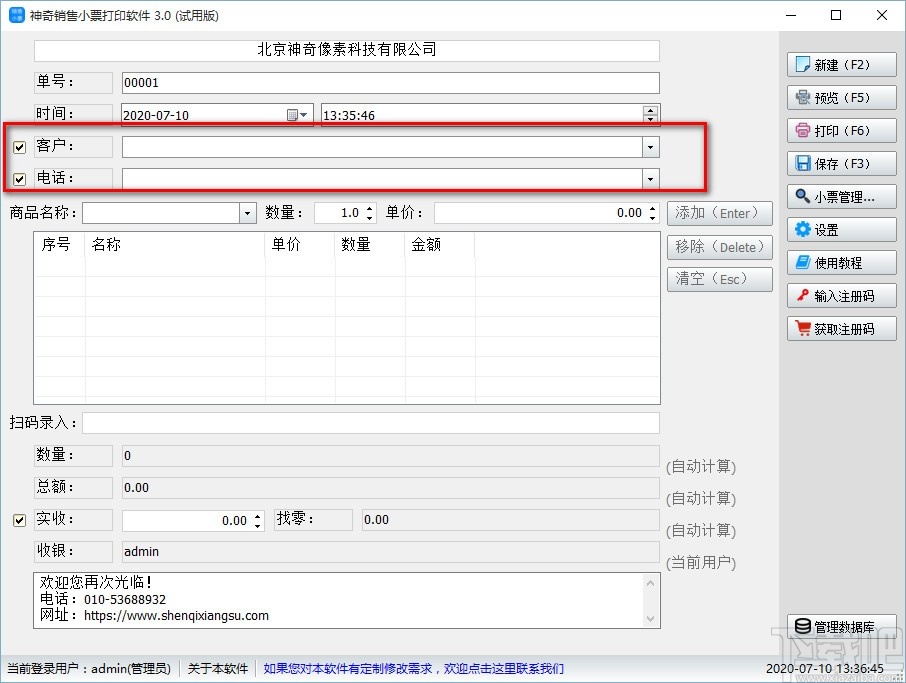Expand the 商品名称 dropdown
This screenshot has width=906, height=683.
[x=248, y=213]
